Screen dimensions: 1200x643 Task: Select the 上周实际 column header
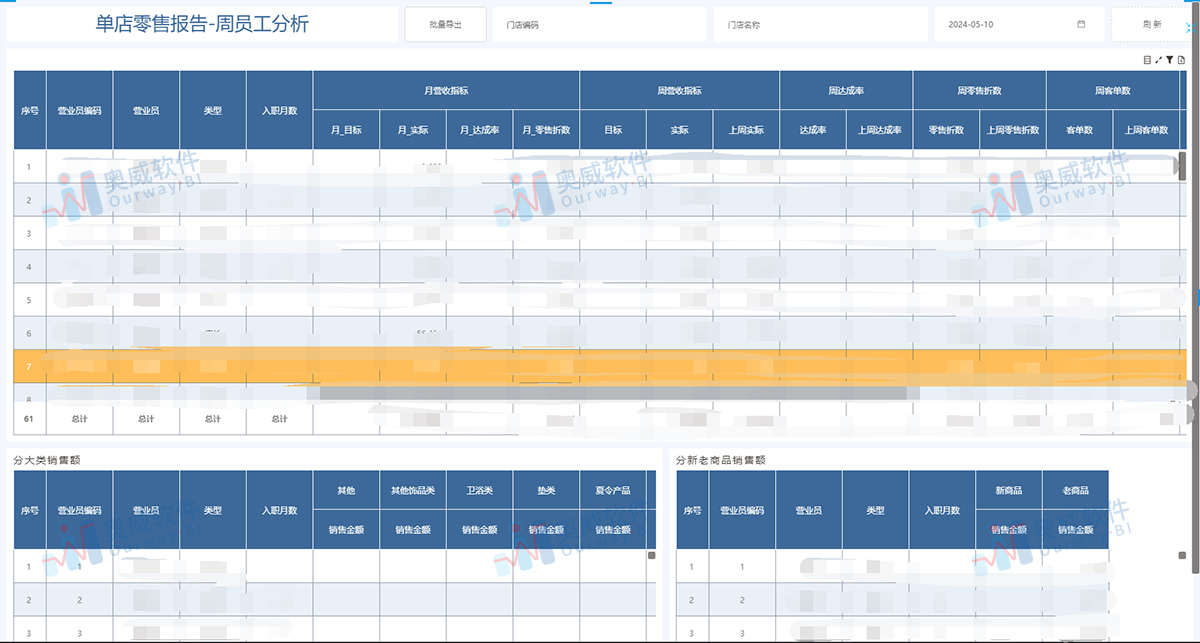click(746, 130)
